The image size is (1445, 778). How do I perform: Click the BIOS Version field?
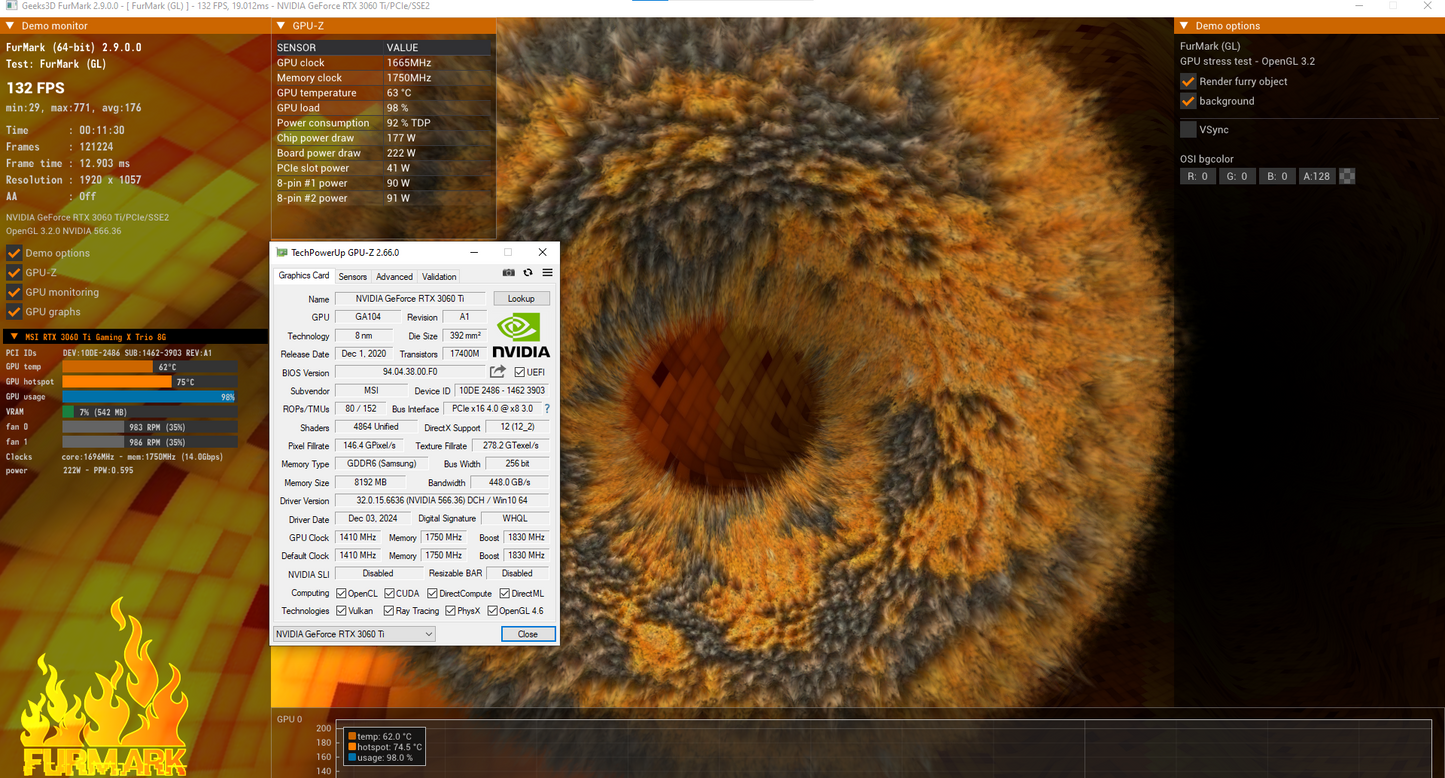(410, 372)
